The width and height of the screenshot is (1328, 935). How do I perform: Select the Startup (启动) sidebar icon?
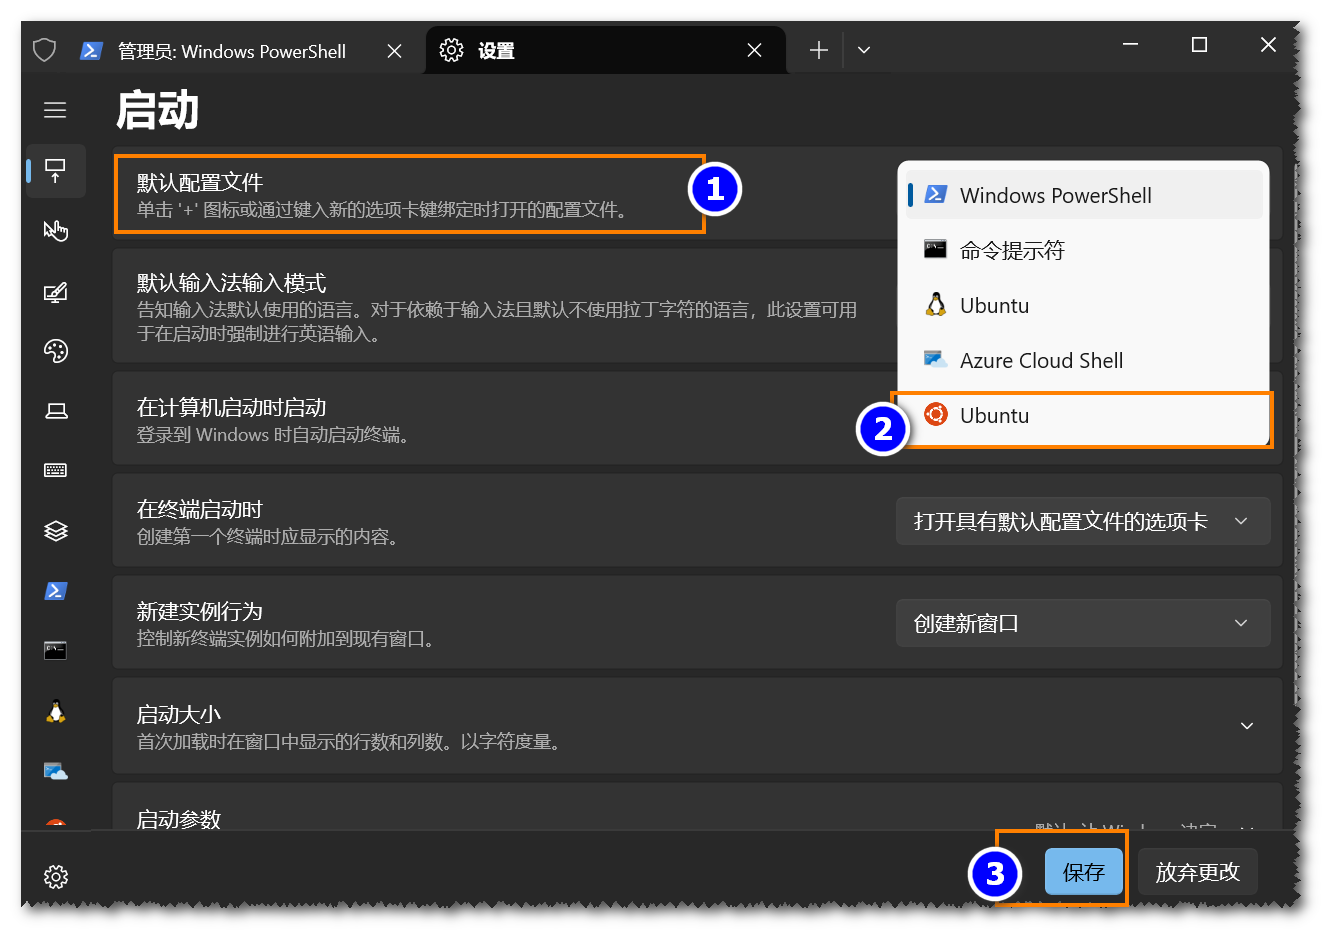tap(56, 170)
